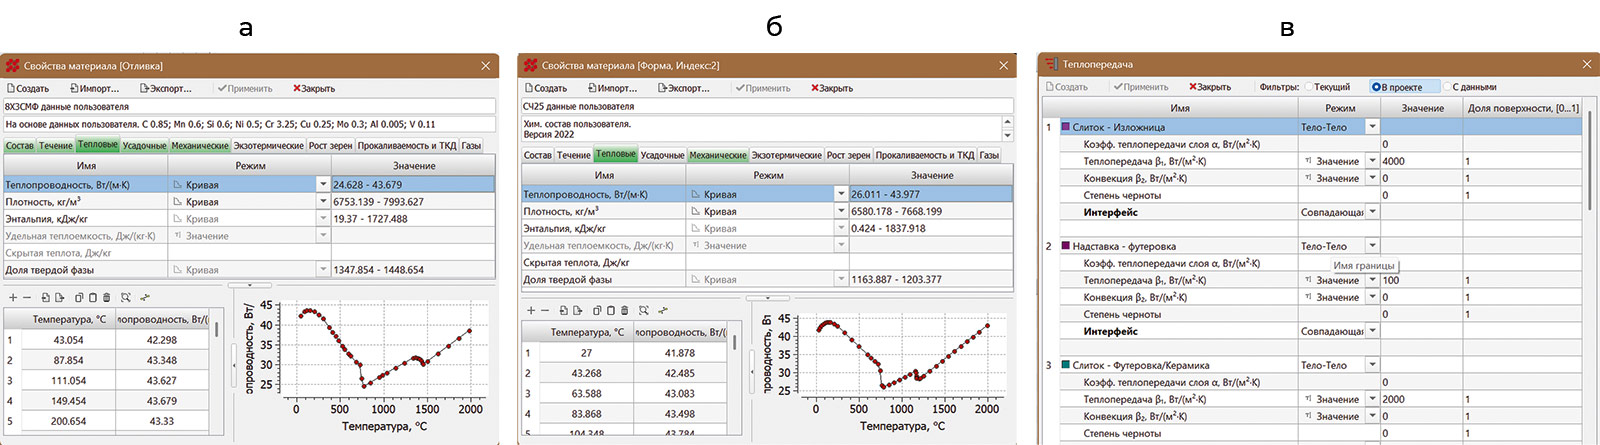Image resolution: width=1600 pixels, height=445 pixels.
Task: Close Отливка material properties via Закрыть
Action: click(314, 89)
